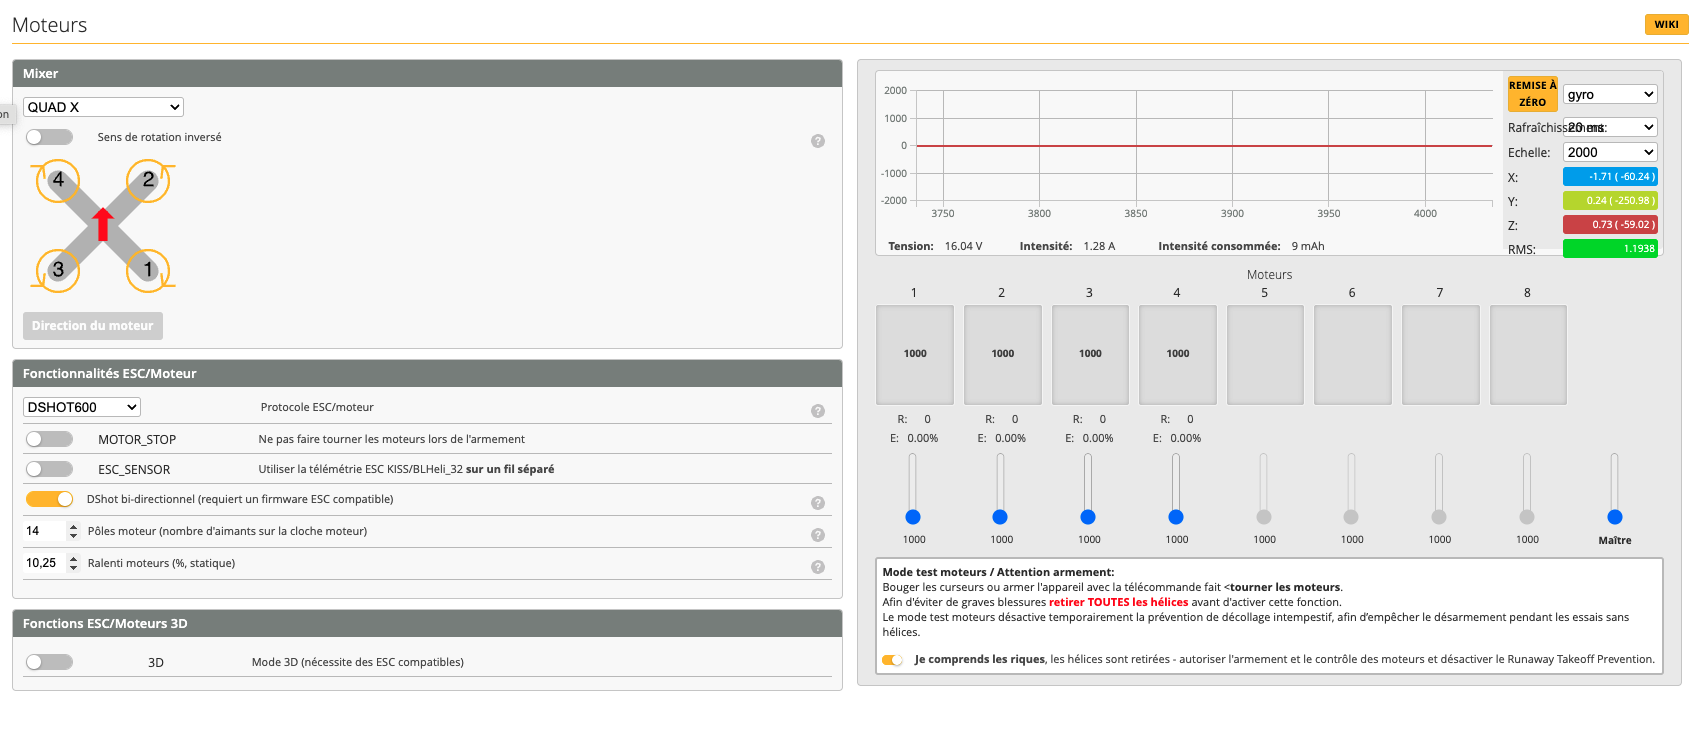Open the DSHOT600 protocol dropdown
This screenshot has width=1691, height=732.
[81, 407]
